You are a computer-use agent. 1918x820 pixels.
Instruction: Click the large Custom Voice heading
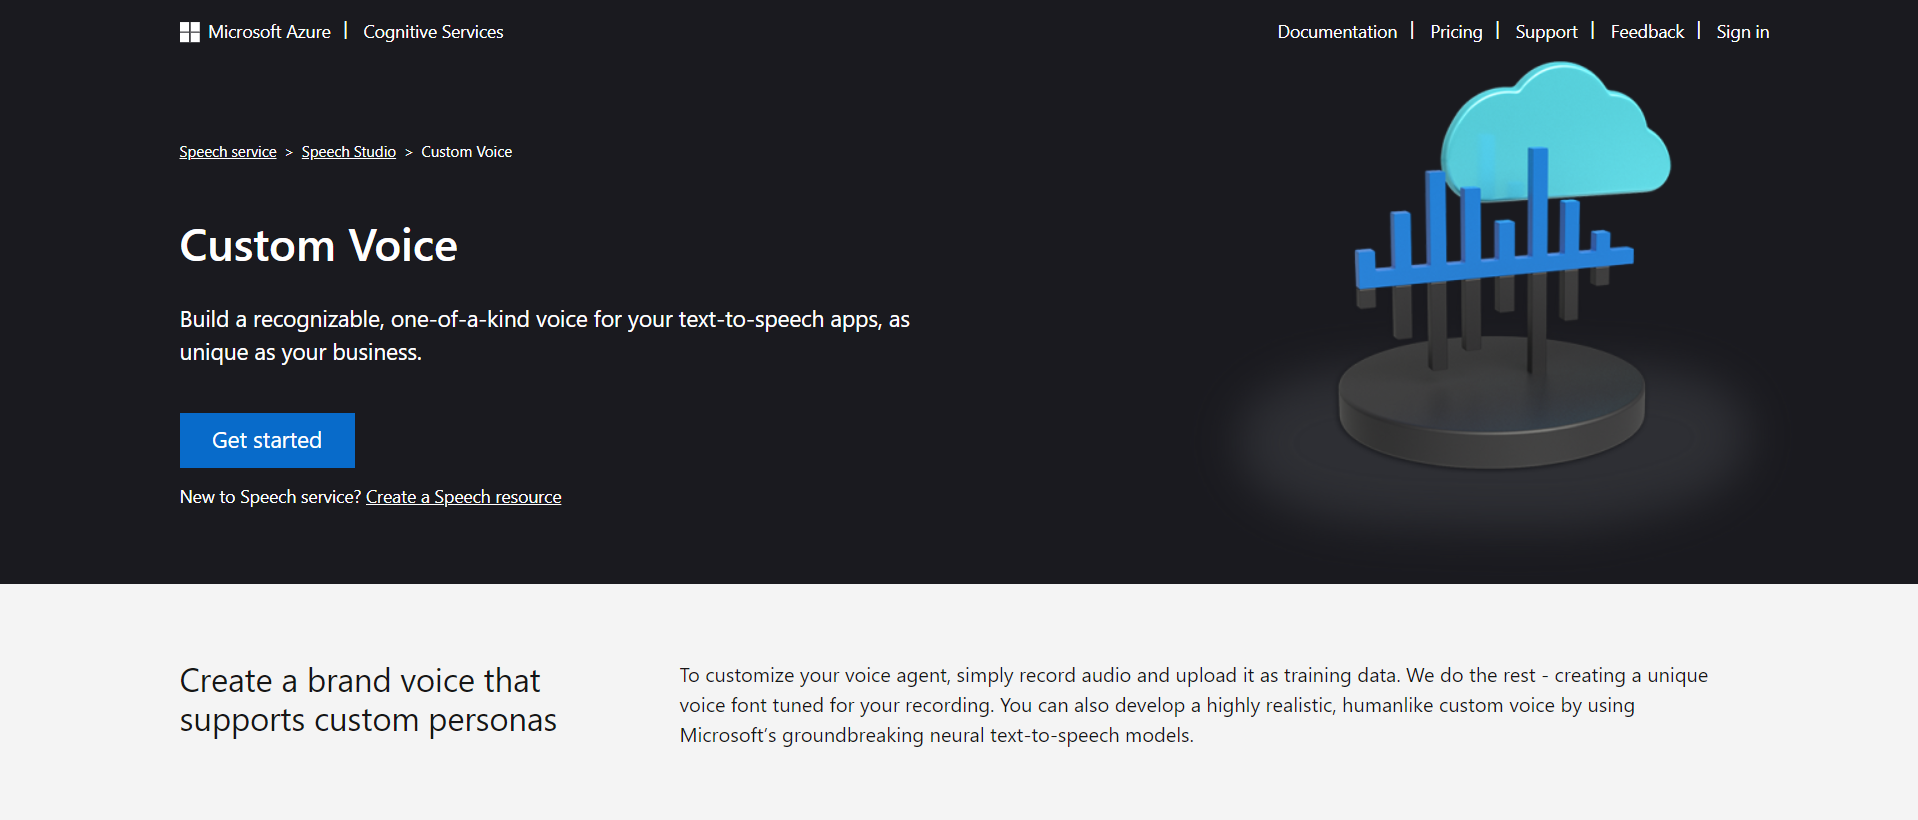[318, 246]
